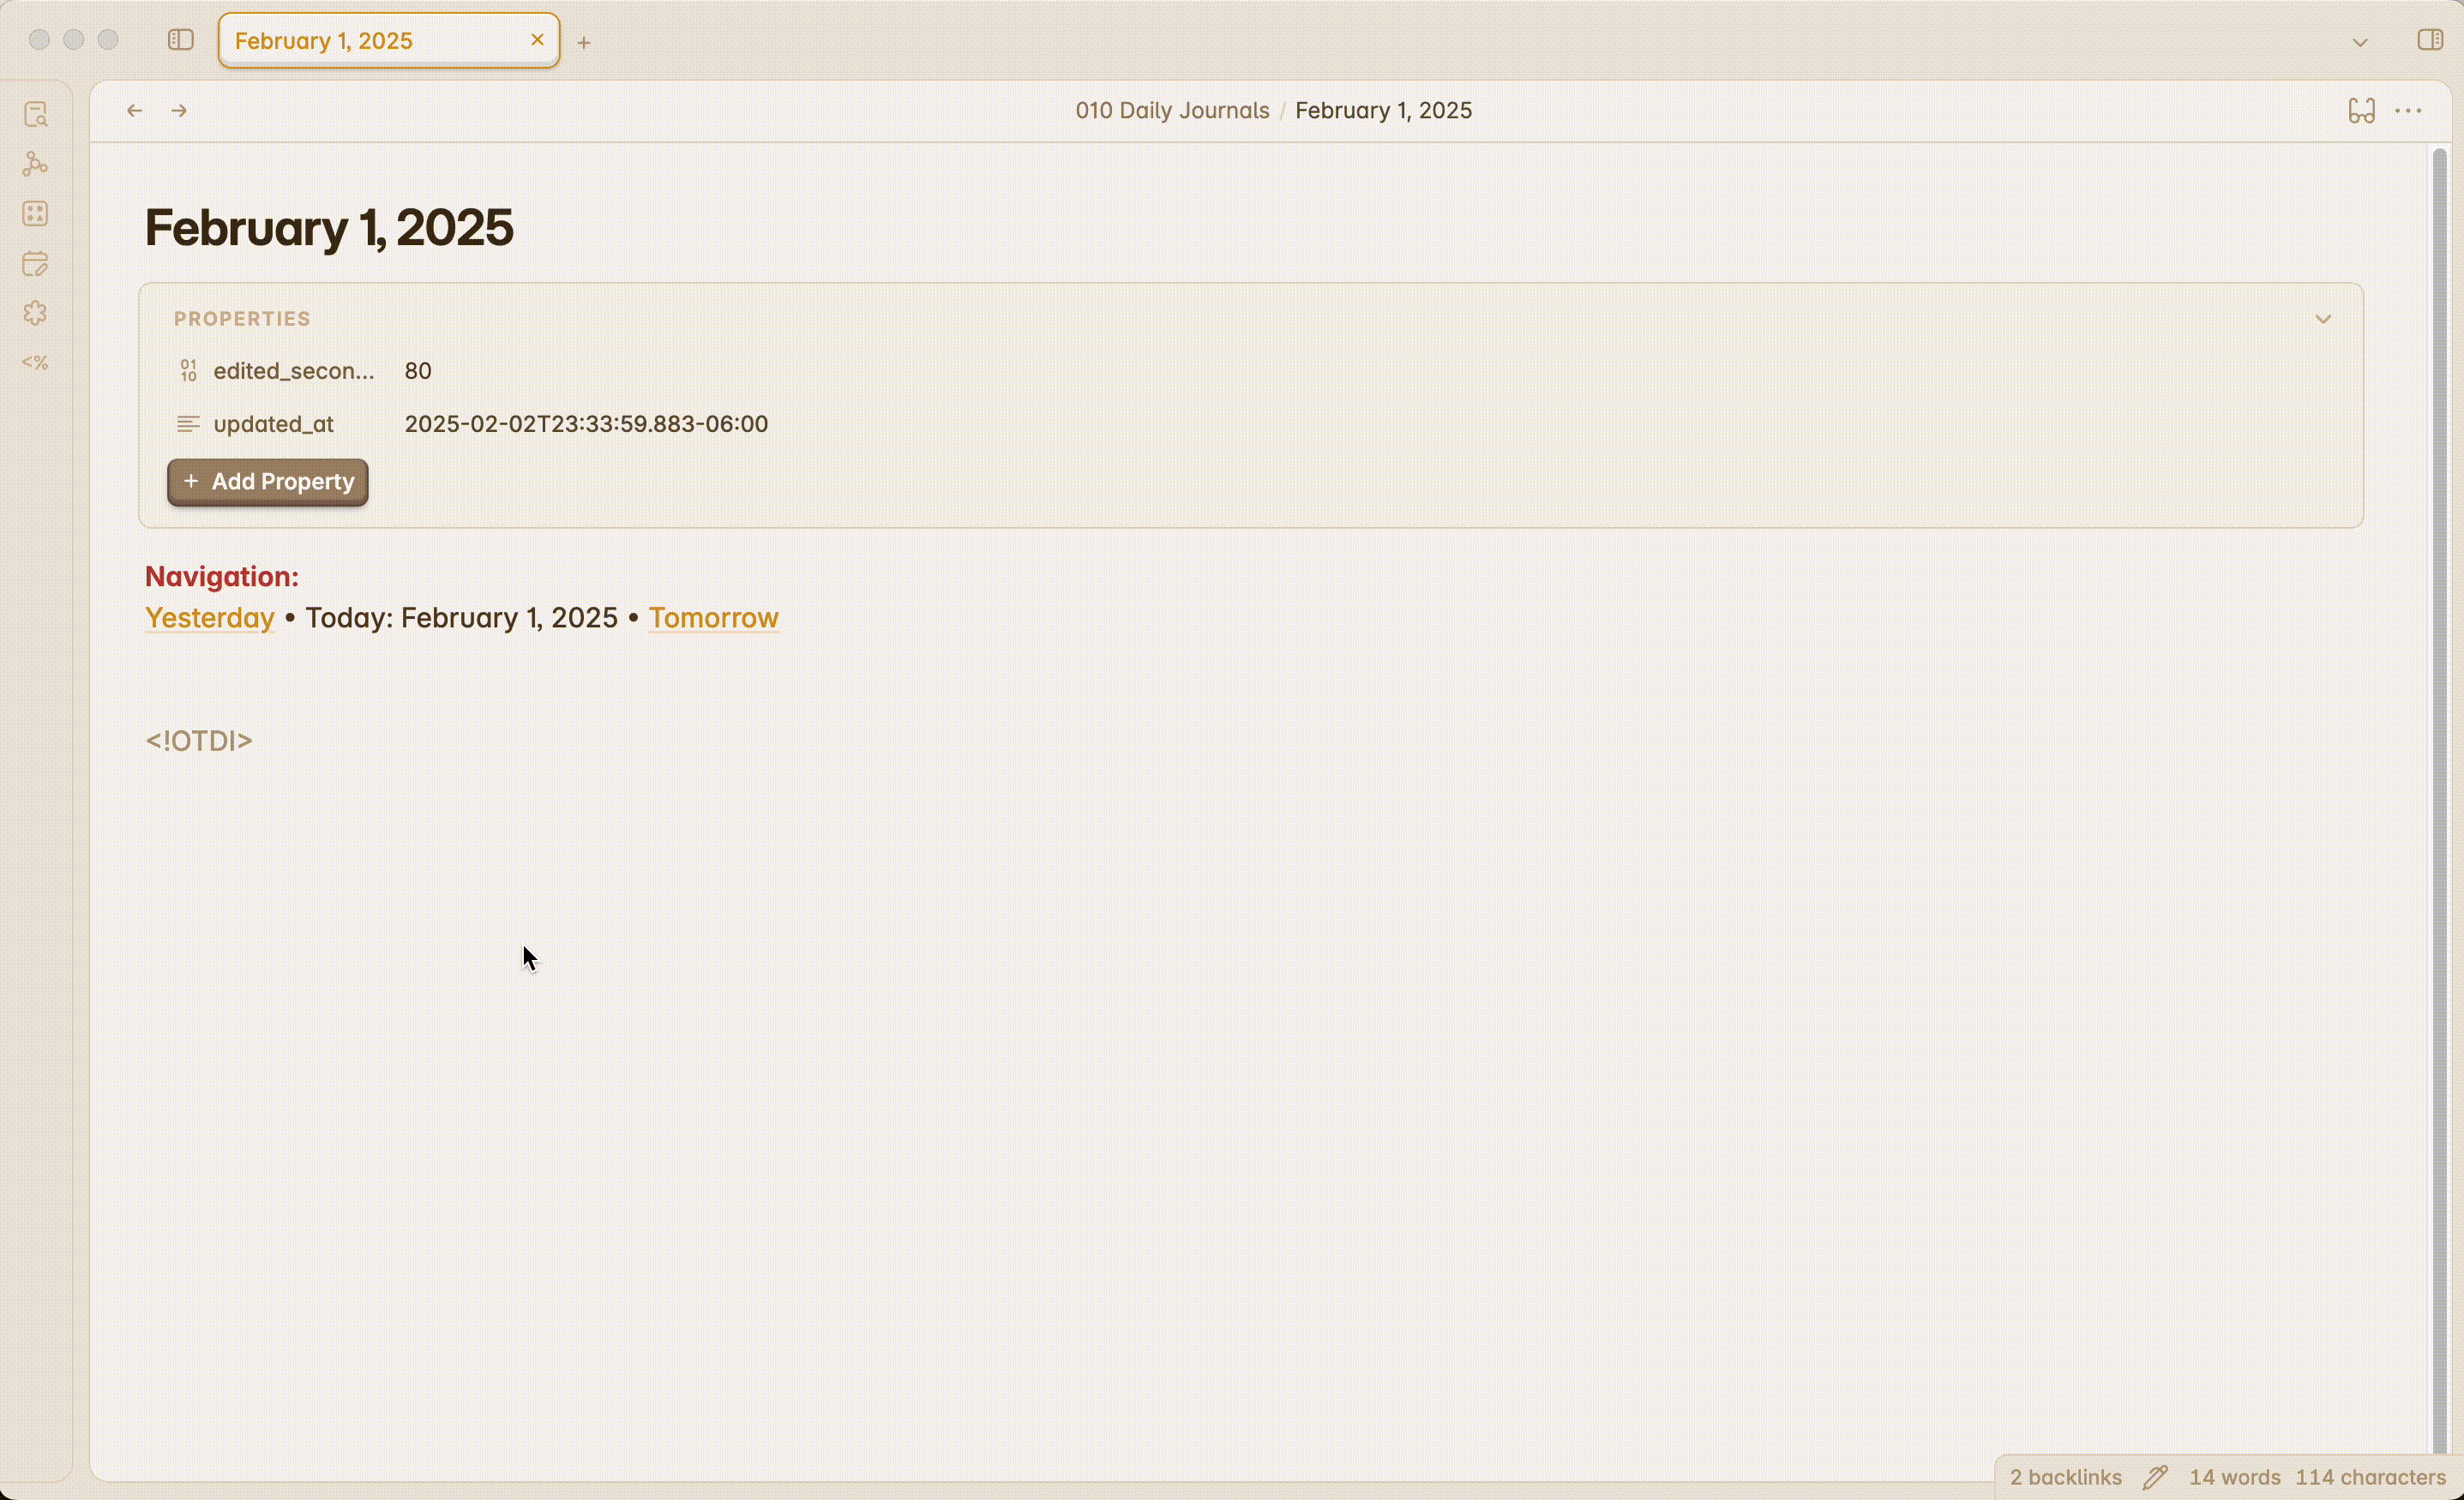
Task: Click the edited_seconds value 80 field
Action: point(418,371)
